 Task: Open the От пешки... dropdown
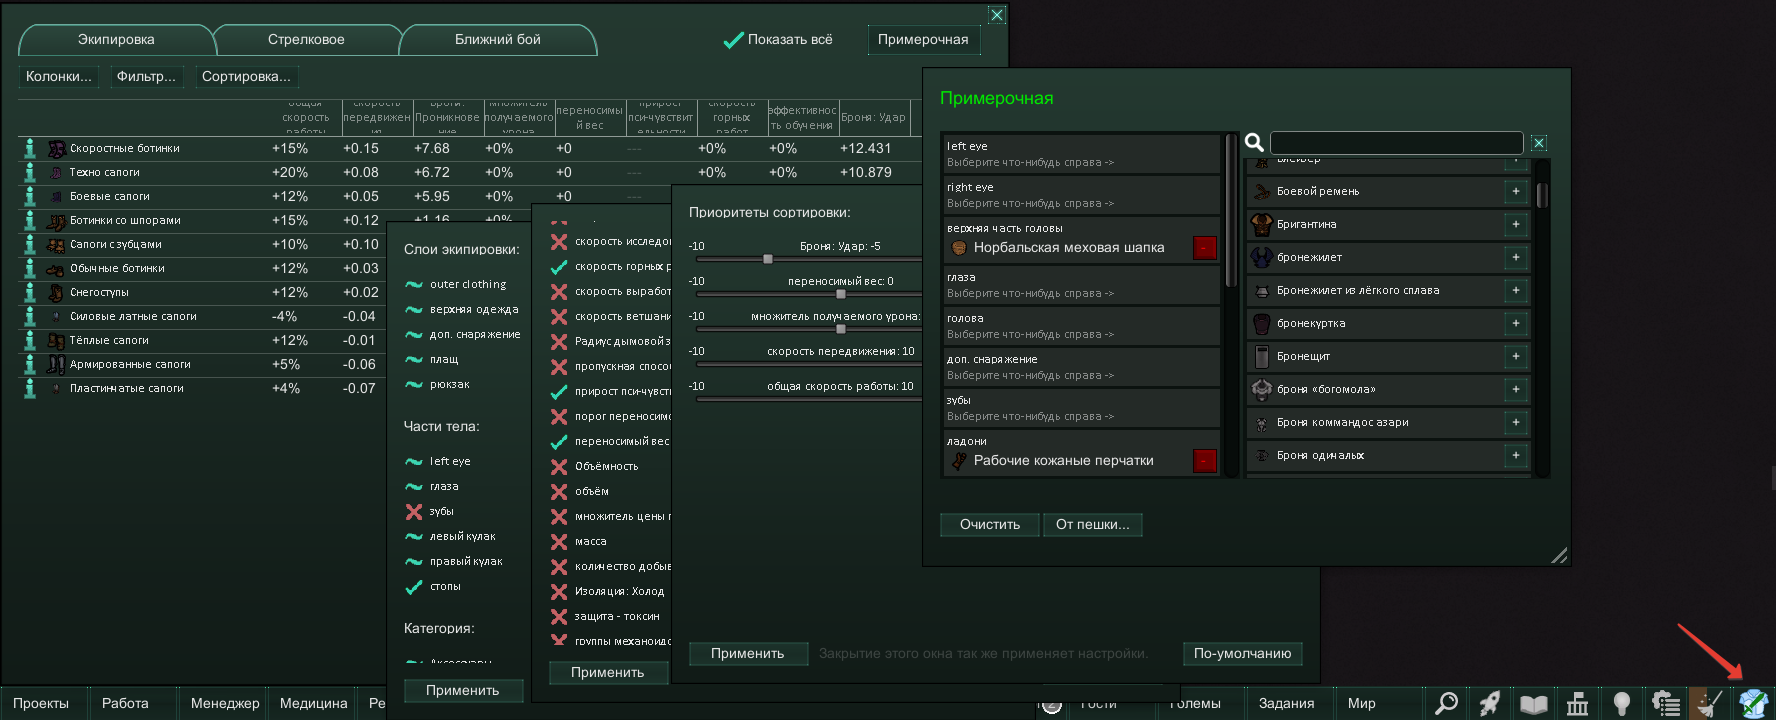tap(1093, 524)
